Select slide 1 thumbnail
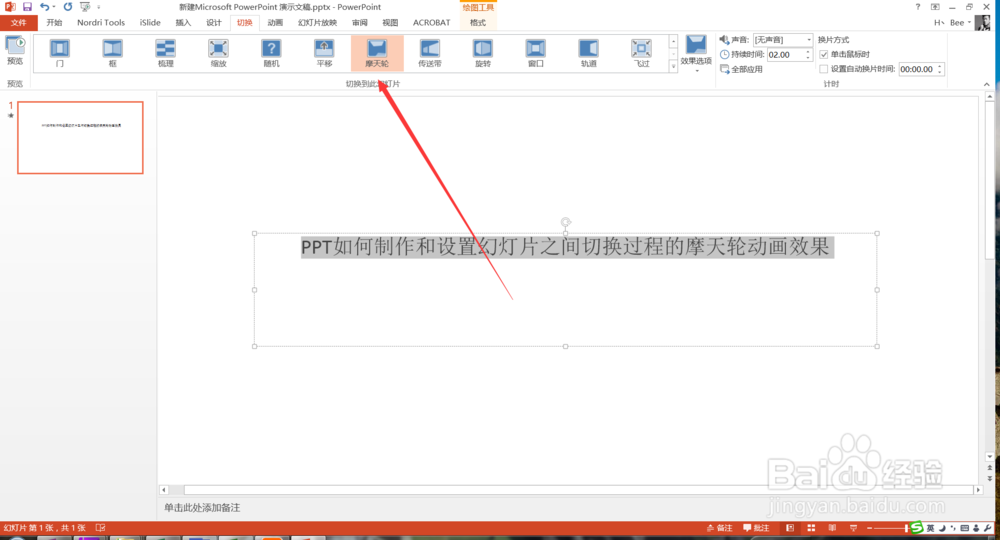1000x540 pixels. pos(80,137)
